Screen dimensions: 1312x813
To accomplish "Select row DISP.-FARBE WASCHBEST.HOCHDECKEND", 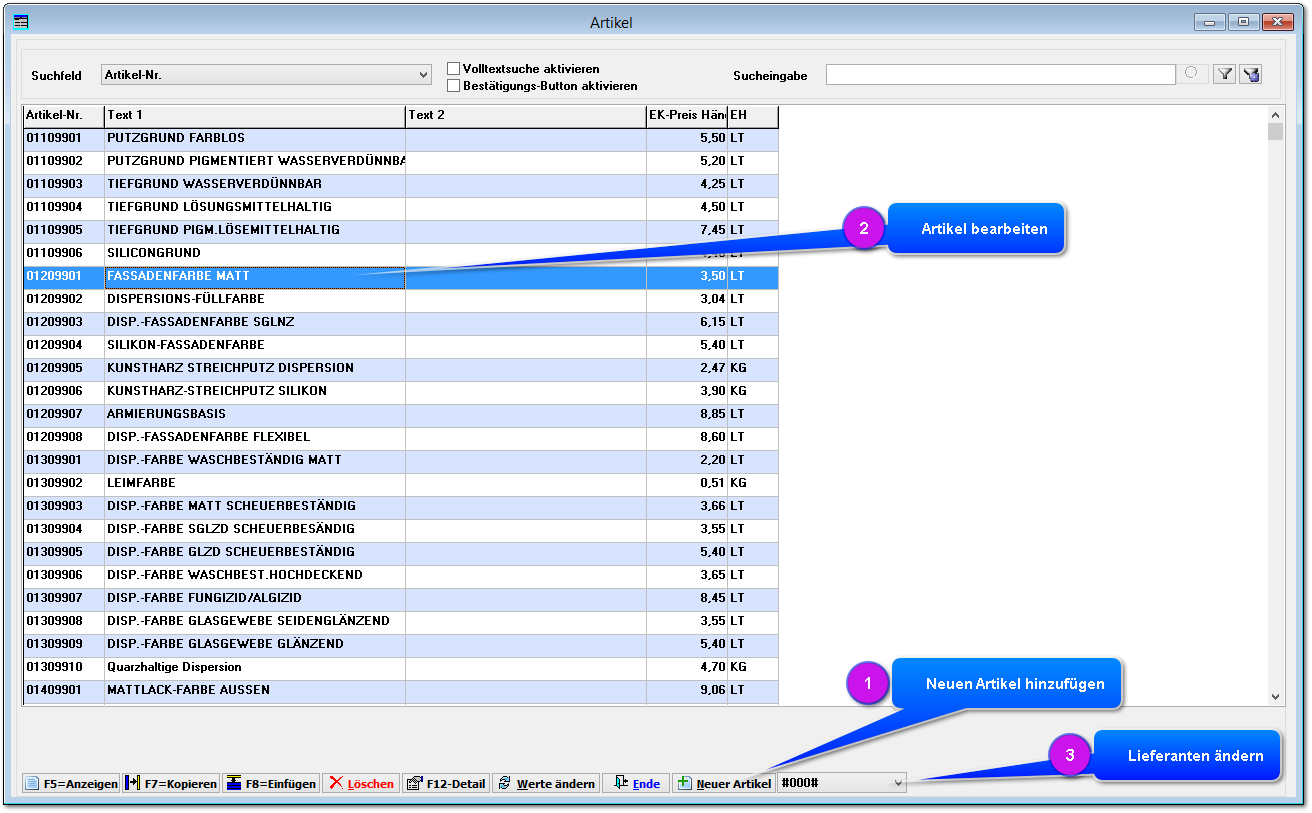I will click(x=401, y=575).
